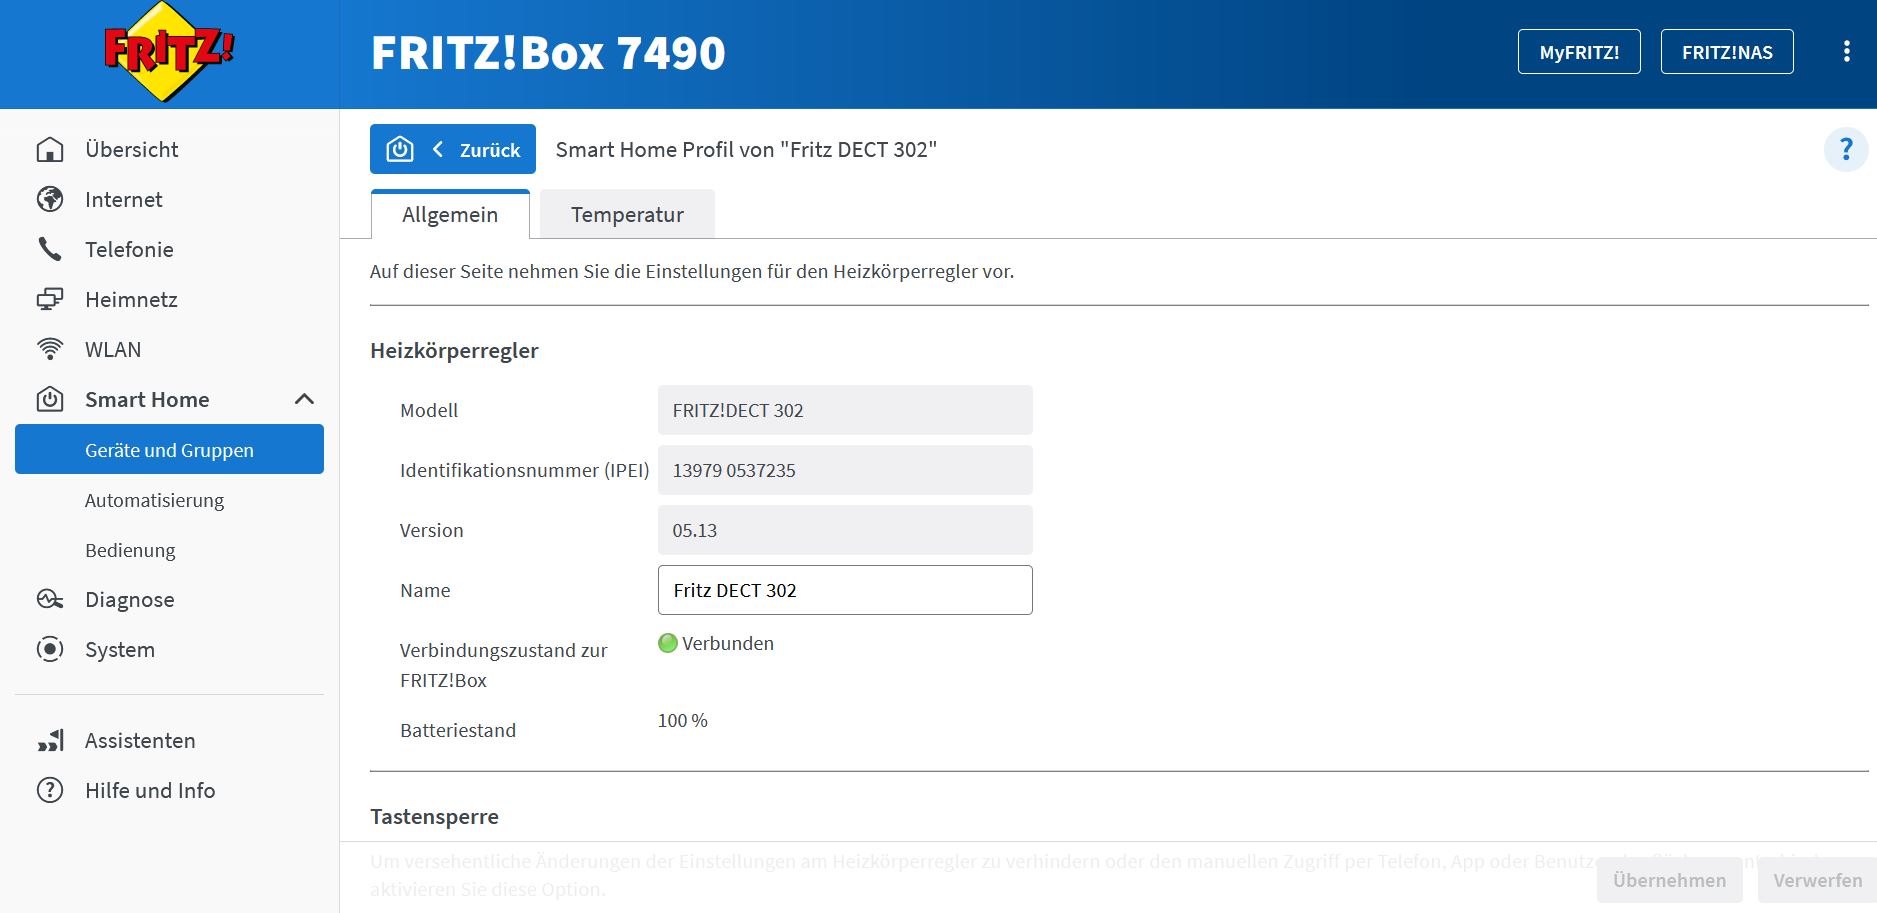Click the Smart Home icon beside Zurück

point(400,149)
